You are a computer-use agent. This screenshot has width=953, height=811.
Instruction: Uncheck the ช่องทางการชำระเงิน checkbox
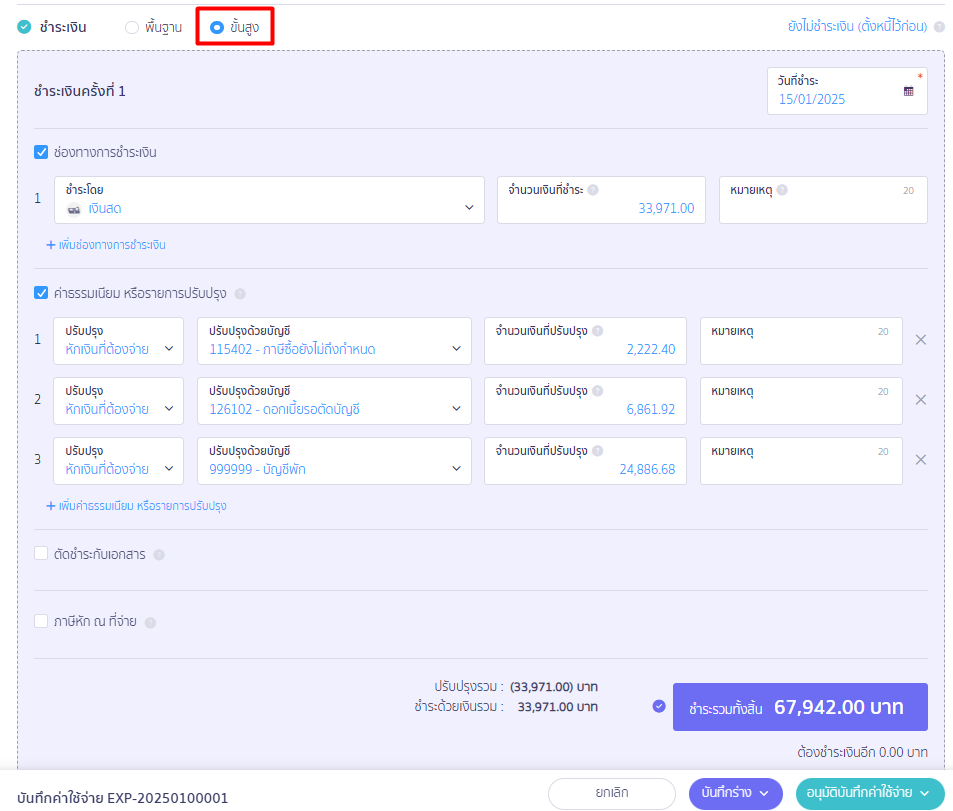point(41,152)
